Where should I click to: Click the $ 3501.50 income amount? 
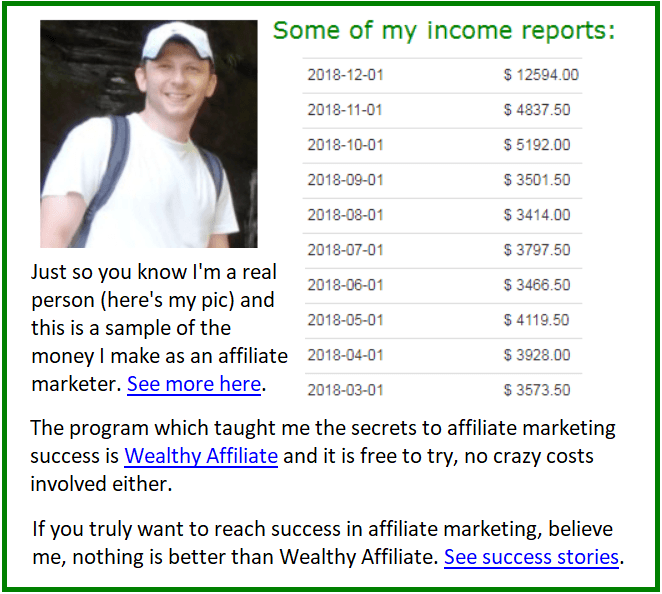point(537,180)
